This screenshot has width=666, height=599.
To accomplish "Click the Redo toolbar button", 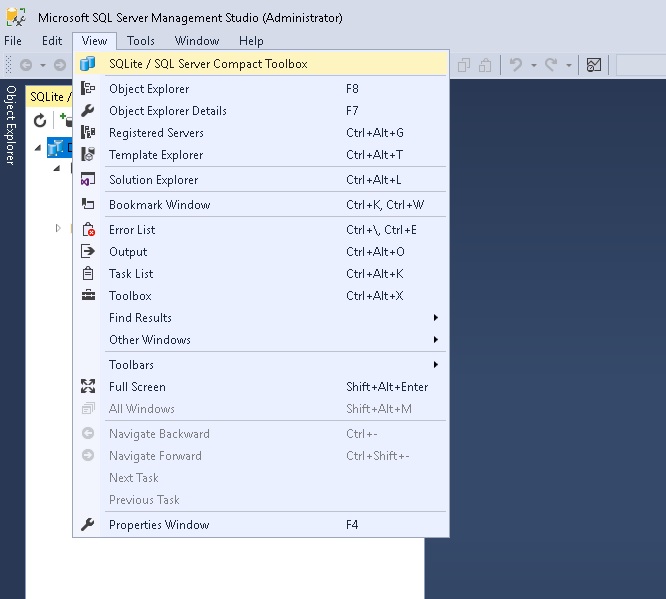I will pos(551,65).
